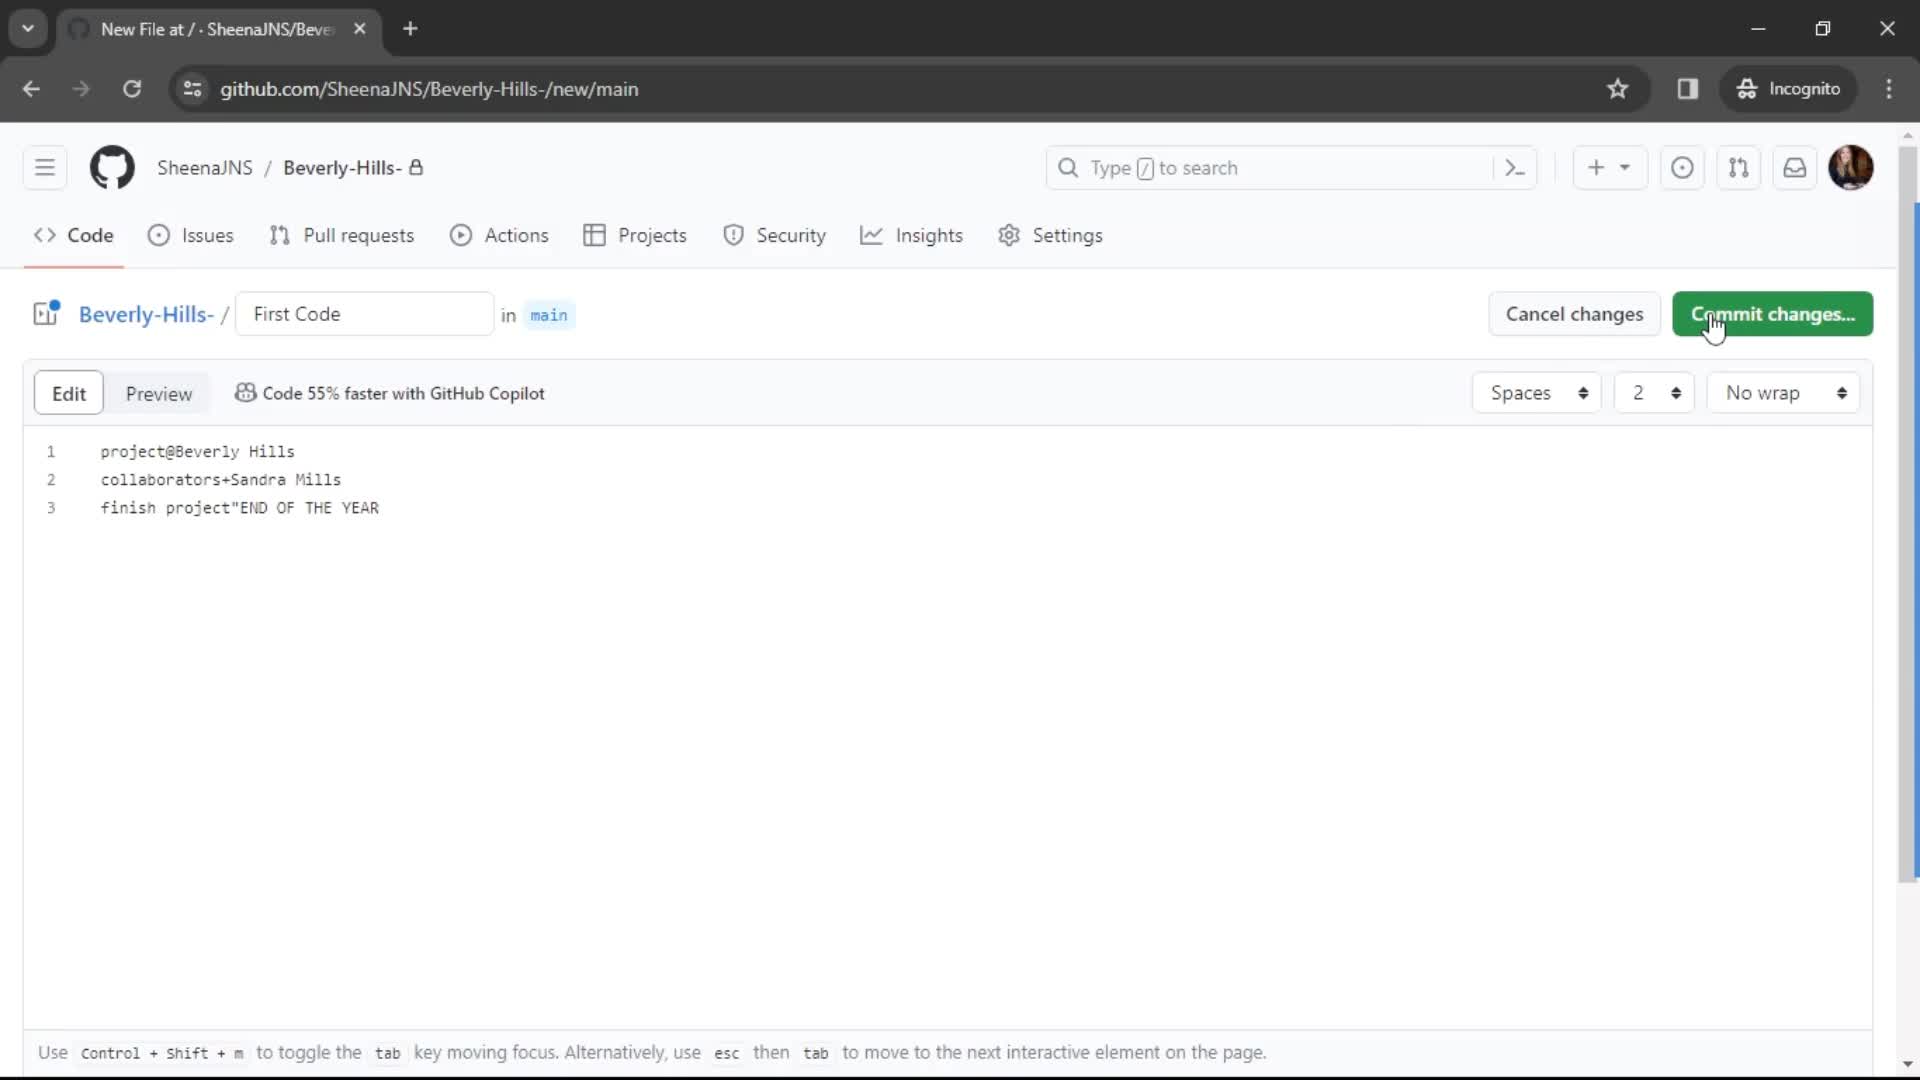Screen dimensions: 1920x1080
Task: Click the Settings gear icon
Action: point(1010,235)
